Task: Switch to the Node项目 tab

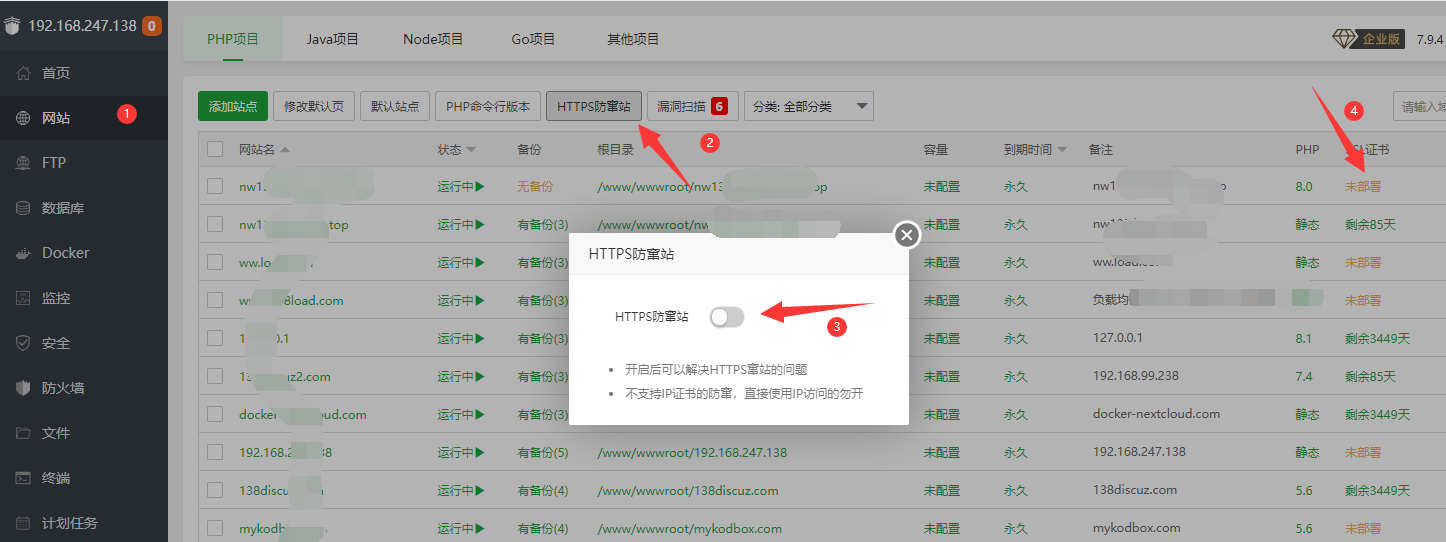Action: coord(433,39)
